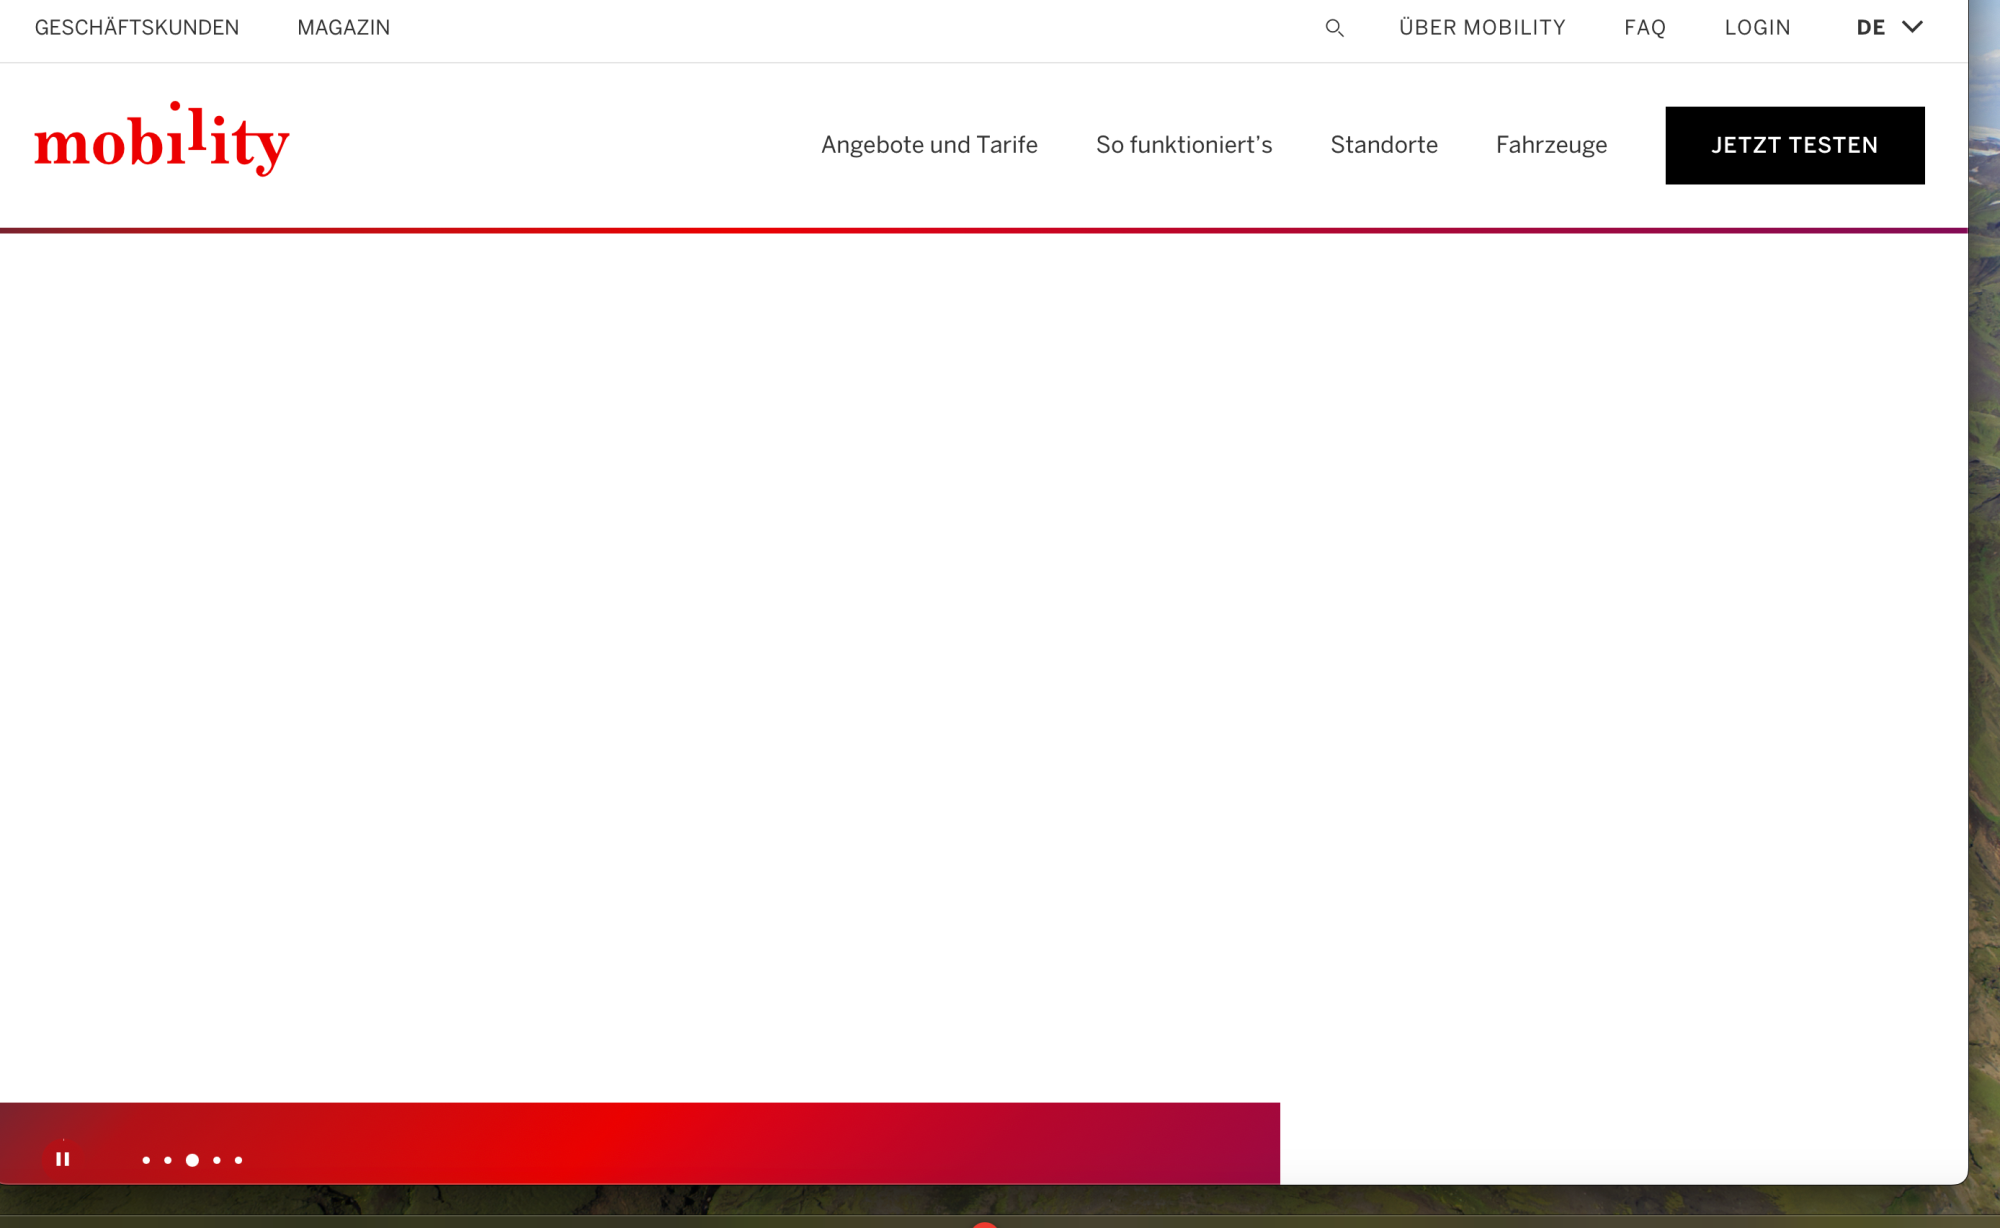Image resolution: width=2000 pixels, height=1228 pixels.
Task: Visit Über Mobility
Action: [1481, 27]
